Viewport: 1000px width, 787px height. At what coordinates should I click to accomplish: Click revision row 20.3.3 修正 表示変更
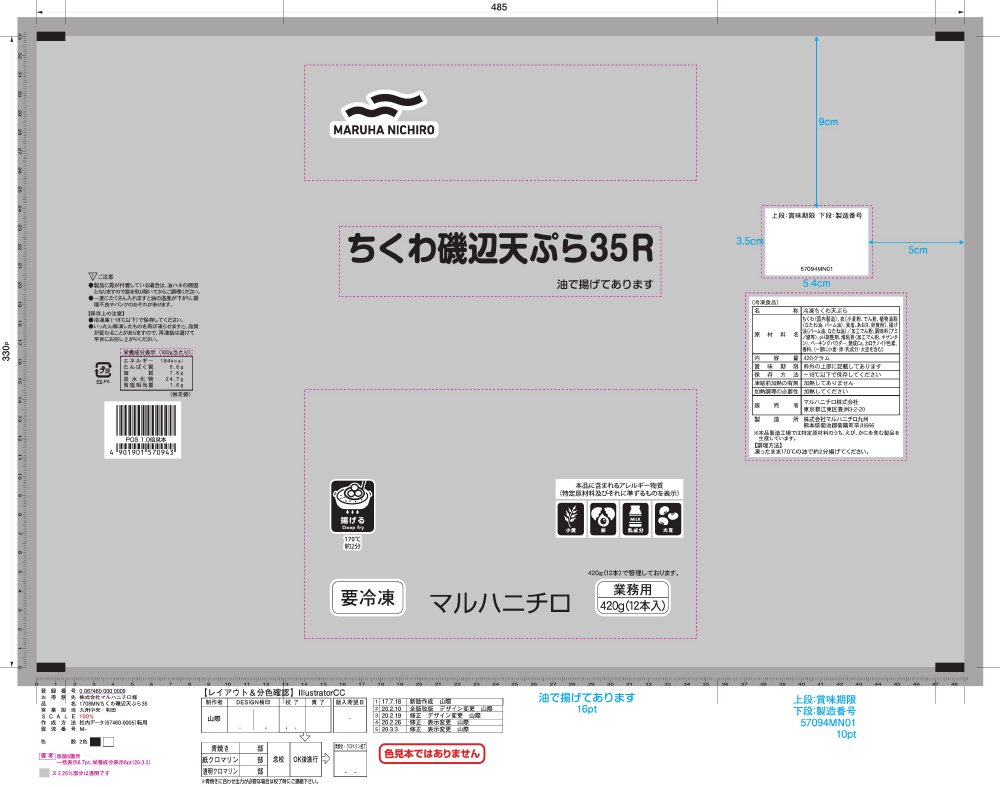(438, 729)
